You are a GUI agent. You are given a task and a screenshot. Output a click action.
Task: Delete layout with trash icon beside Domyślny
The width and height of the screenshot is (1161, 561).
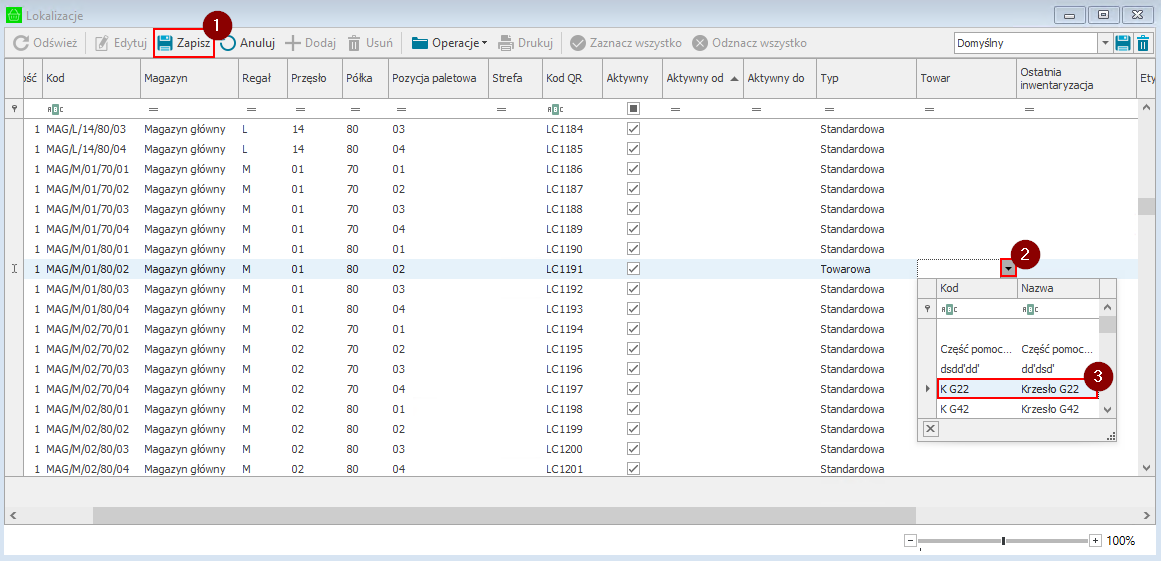(x=1143, y=43)
